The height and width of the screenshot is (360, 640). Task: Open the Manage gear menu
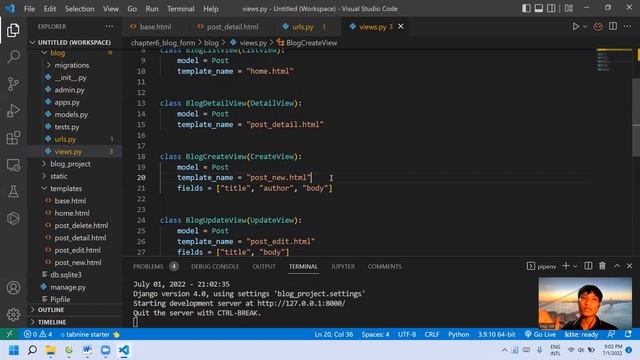tap(13, 314)
